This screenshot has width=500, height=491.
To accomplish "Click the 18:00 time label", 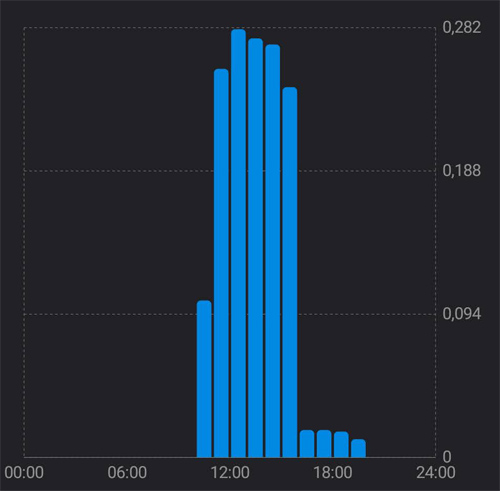I will [333, 473].
